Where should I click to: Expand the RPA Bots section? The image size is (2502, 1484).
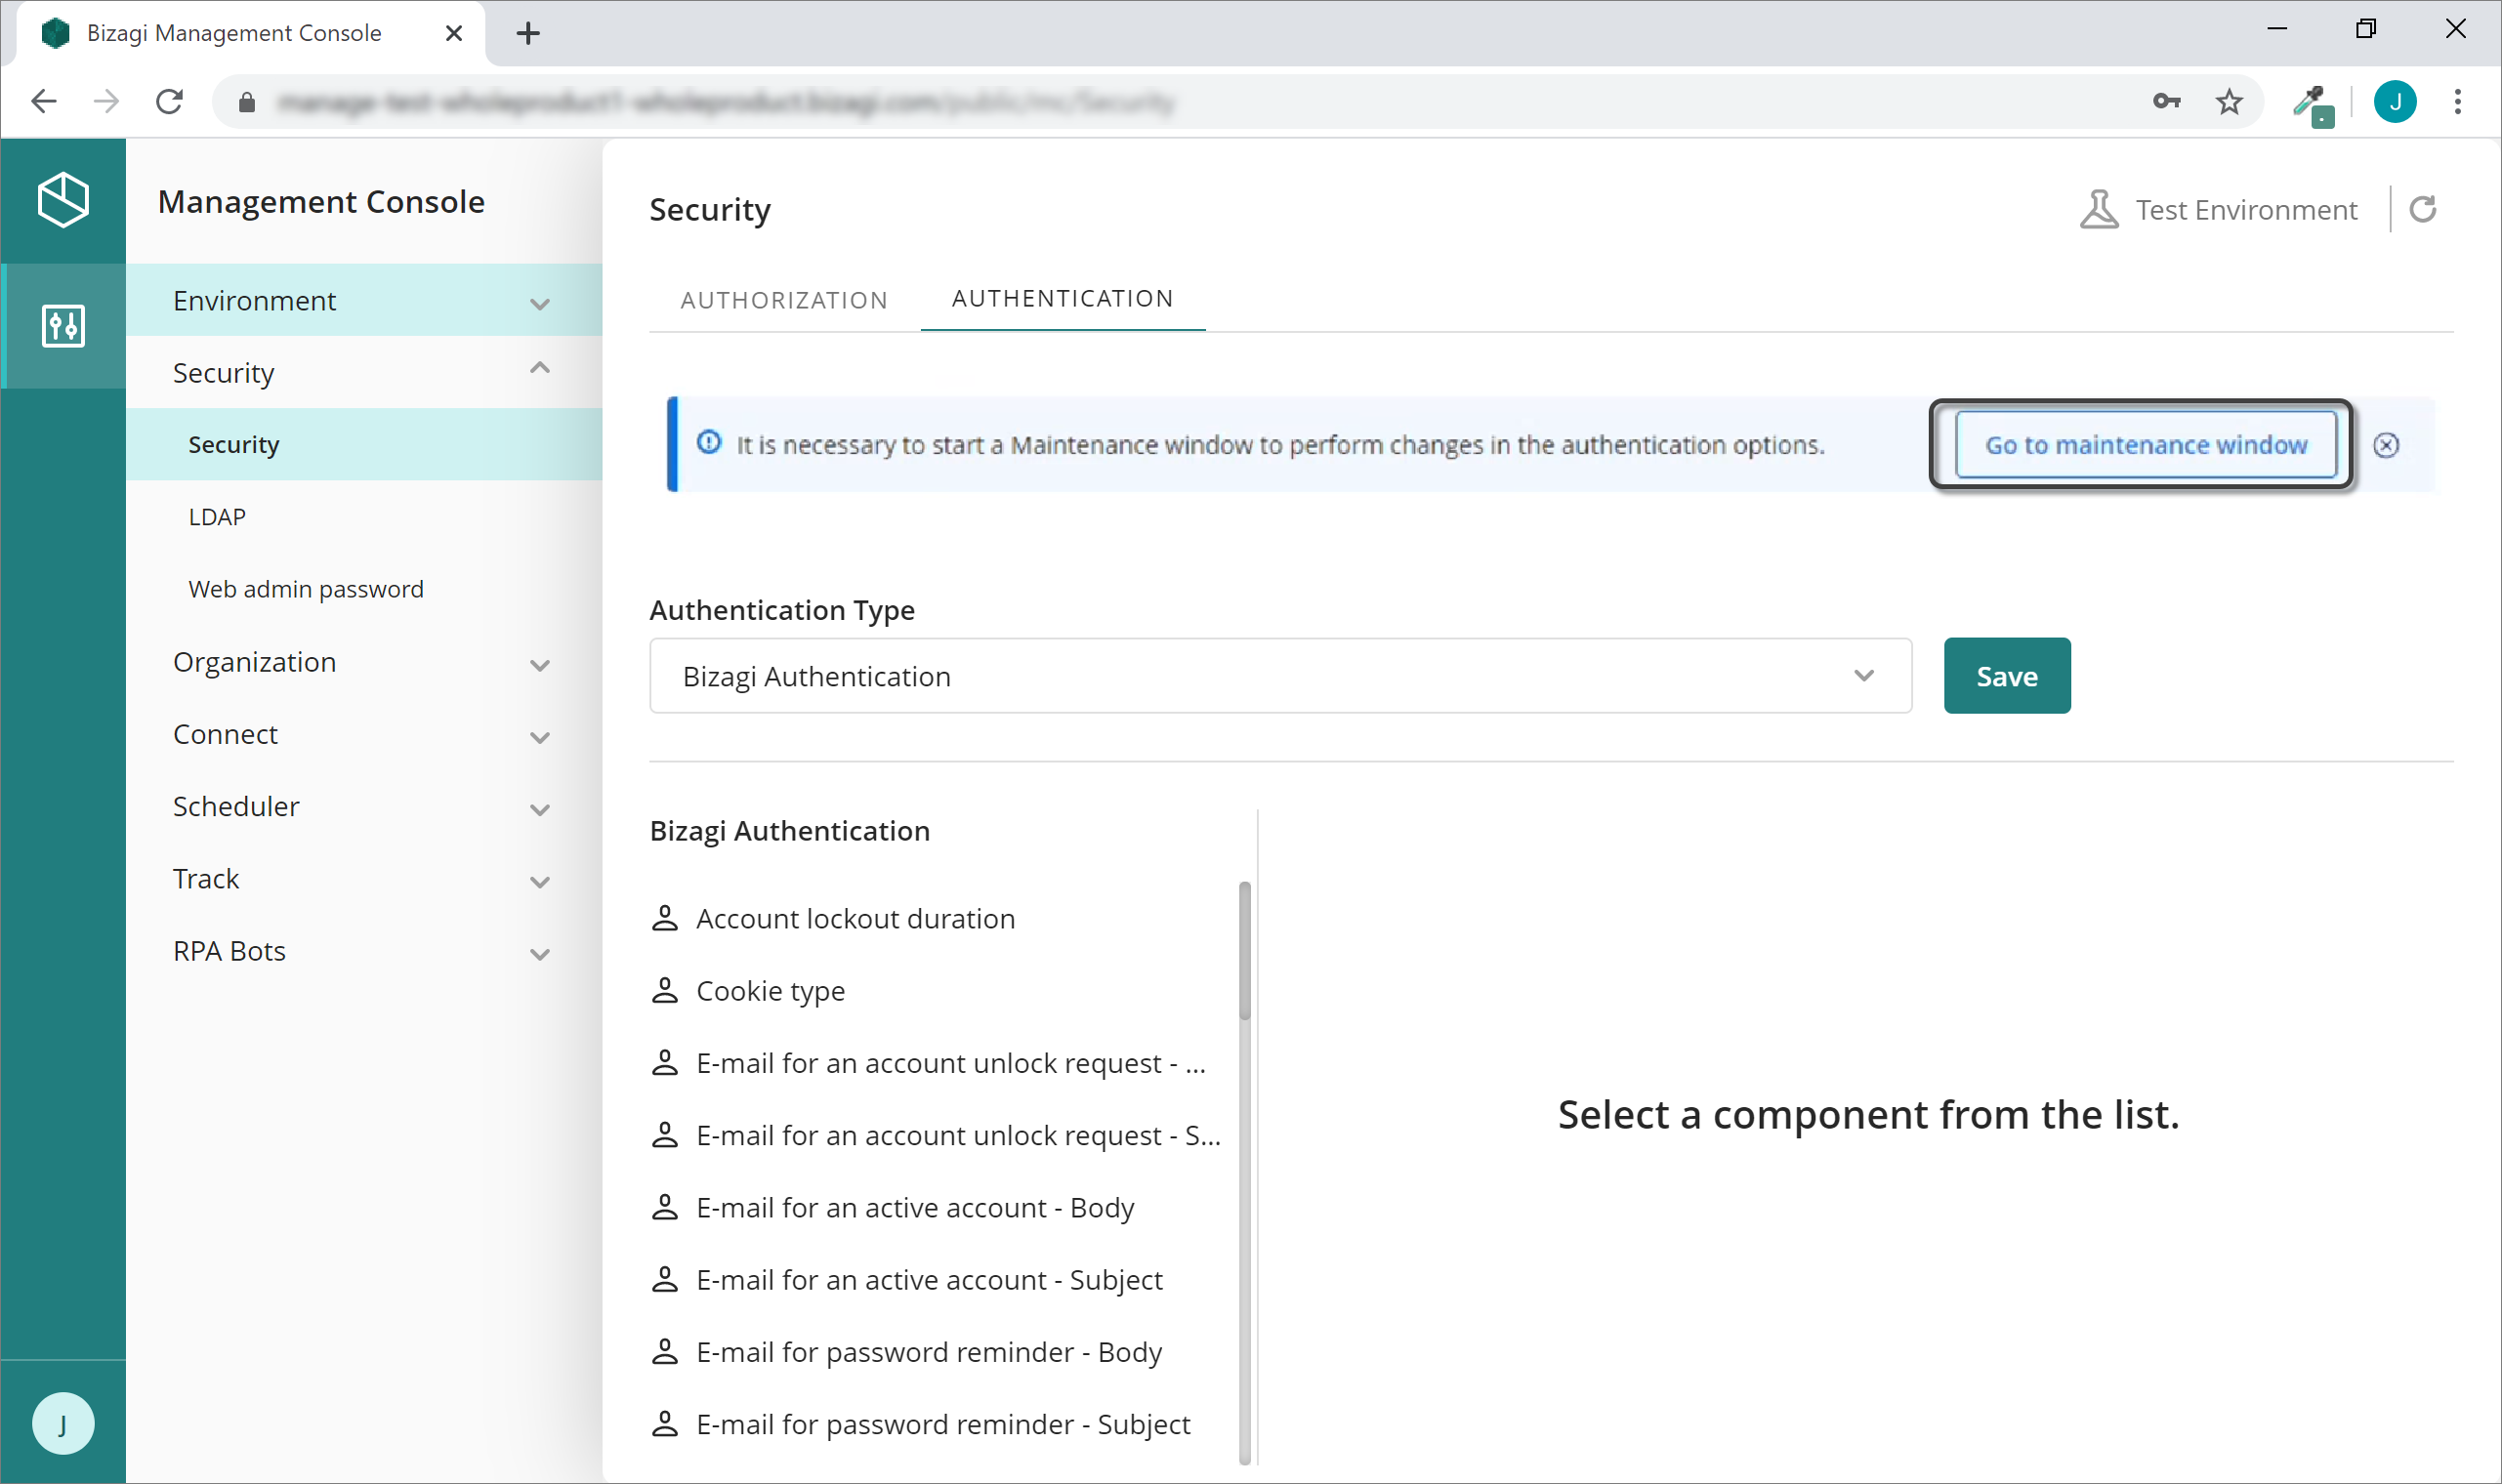pyautogui.click(x=364, y=951)
